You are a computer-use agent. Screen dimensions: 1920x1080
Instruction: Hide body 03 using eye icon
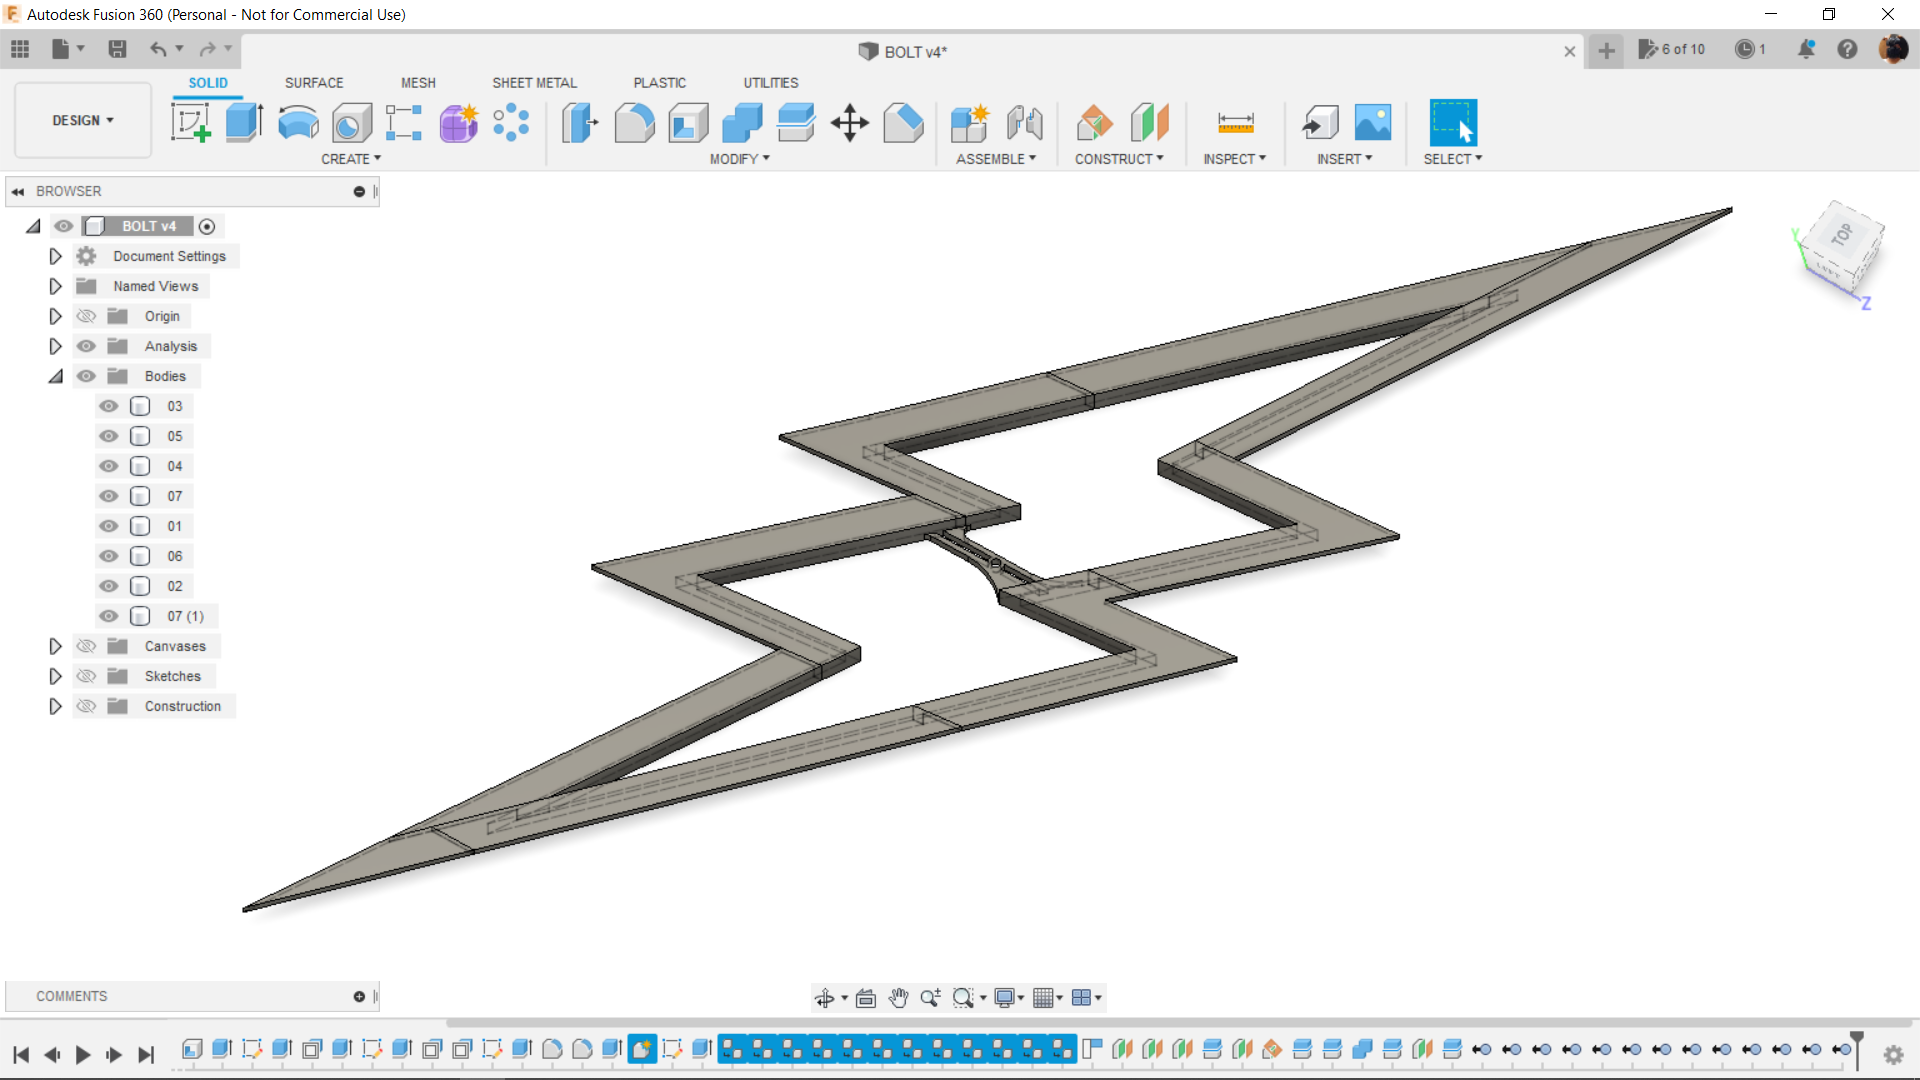click(109, 406)
